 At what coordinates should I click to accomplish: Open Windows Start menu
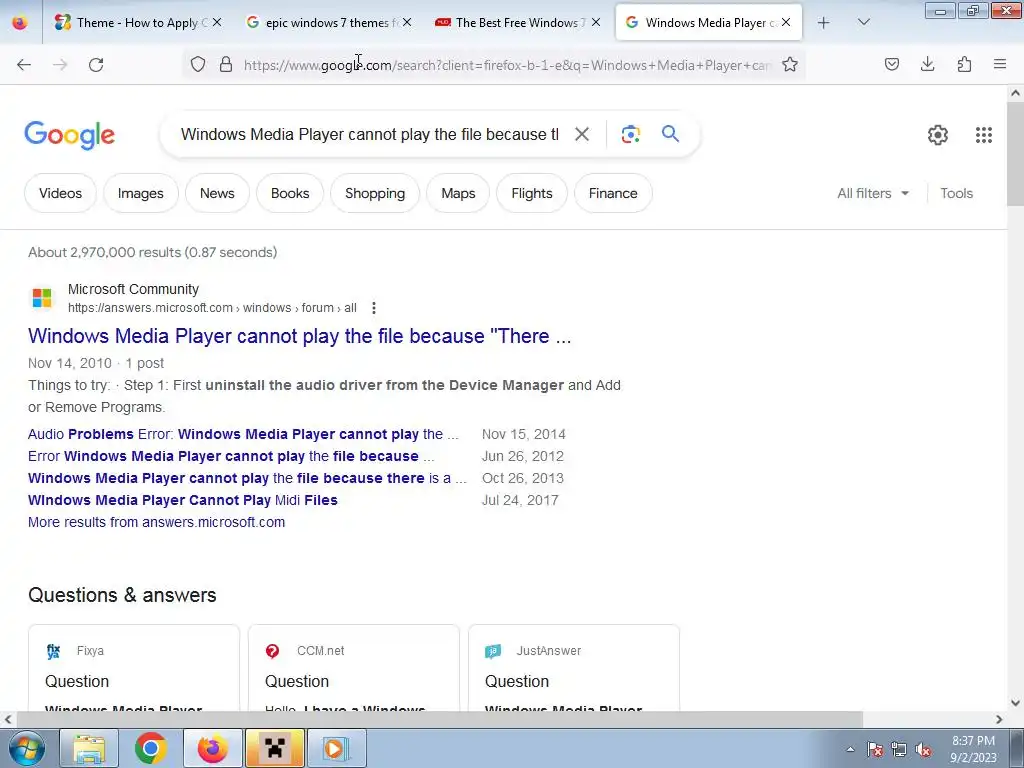(x=27, y=748)
